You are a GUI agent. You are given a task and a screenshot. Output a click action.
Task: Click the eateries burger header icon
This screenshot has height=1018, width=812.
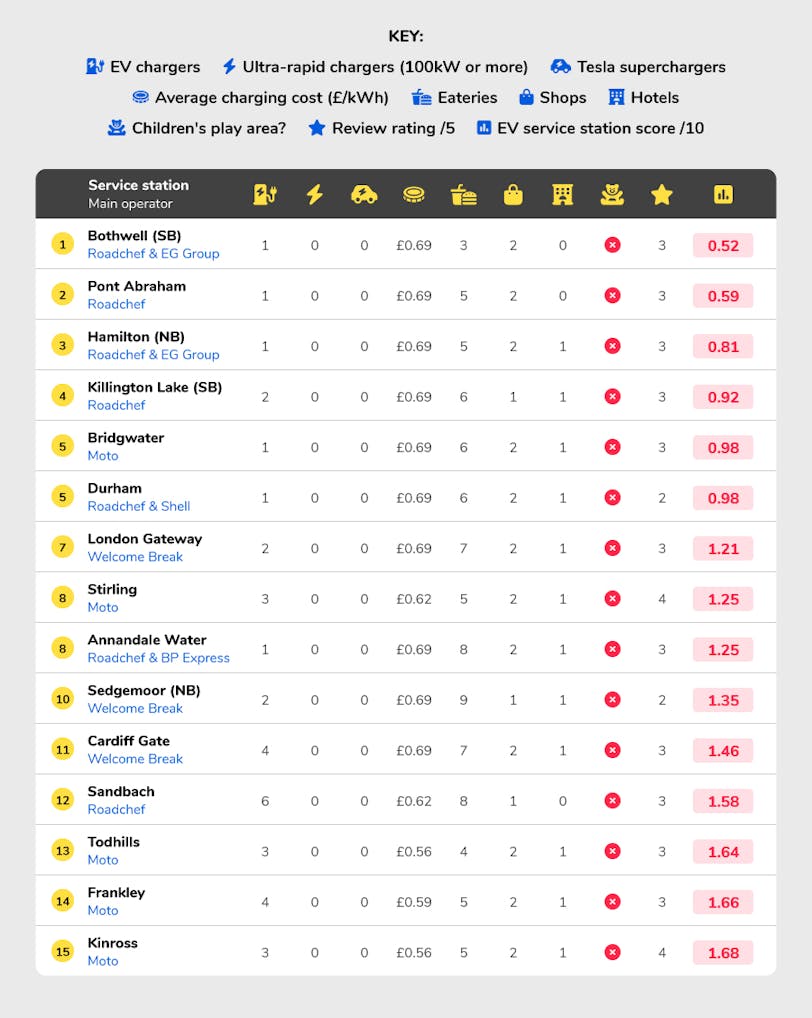tap(463, 194)
